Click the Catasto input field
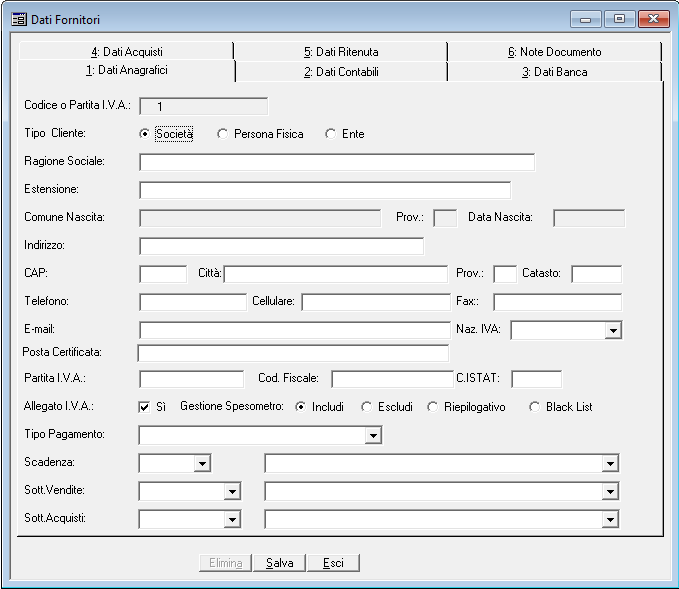This screenshot has height=589, width=679. [597, 274]
